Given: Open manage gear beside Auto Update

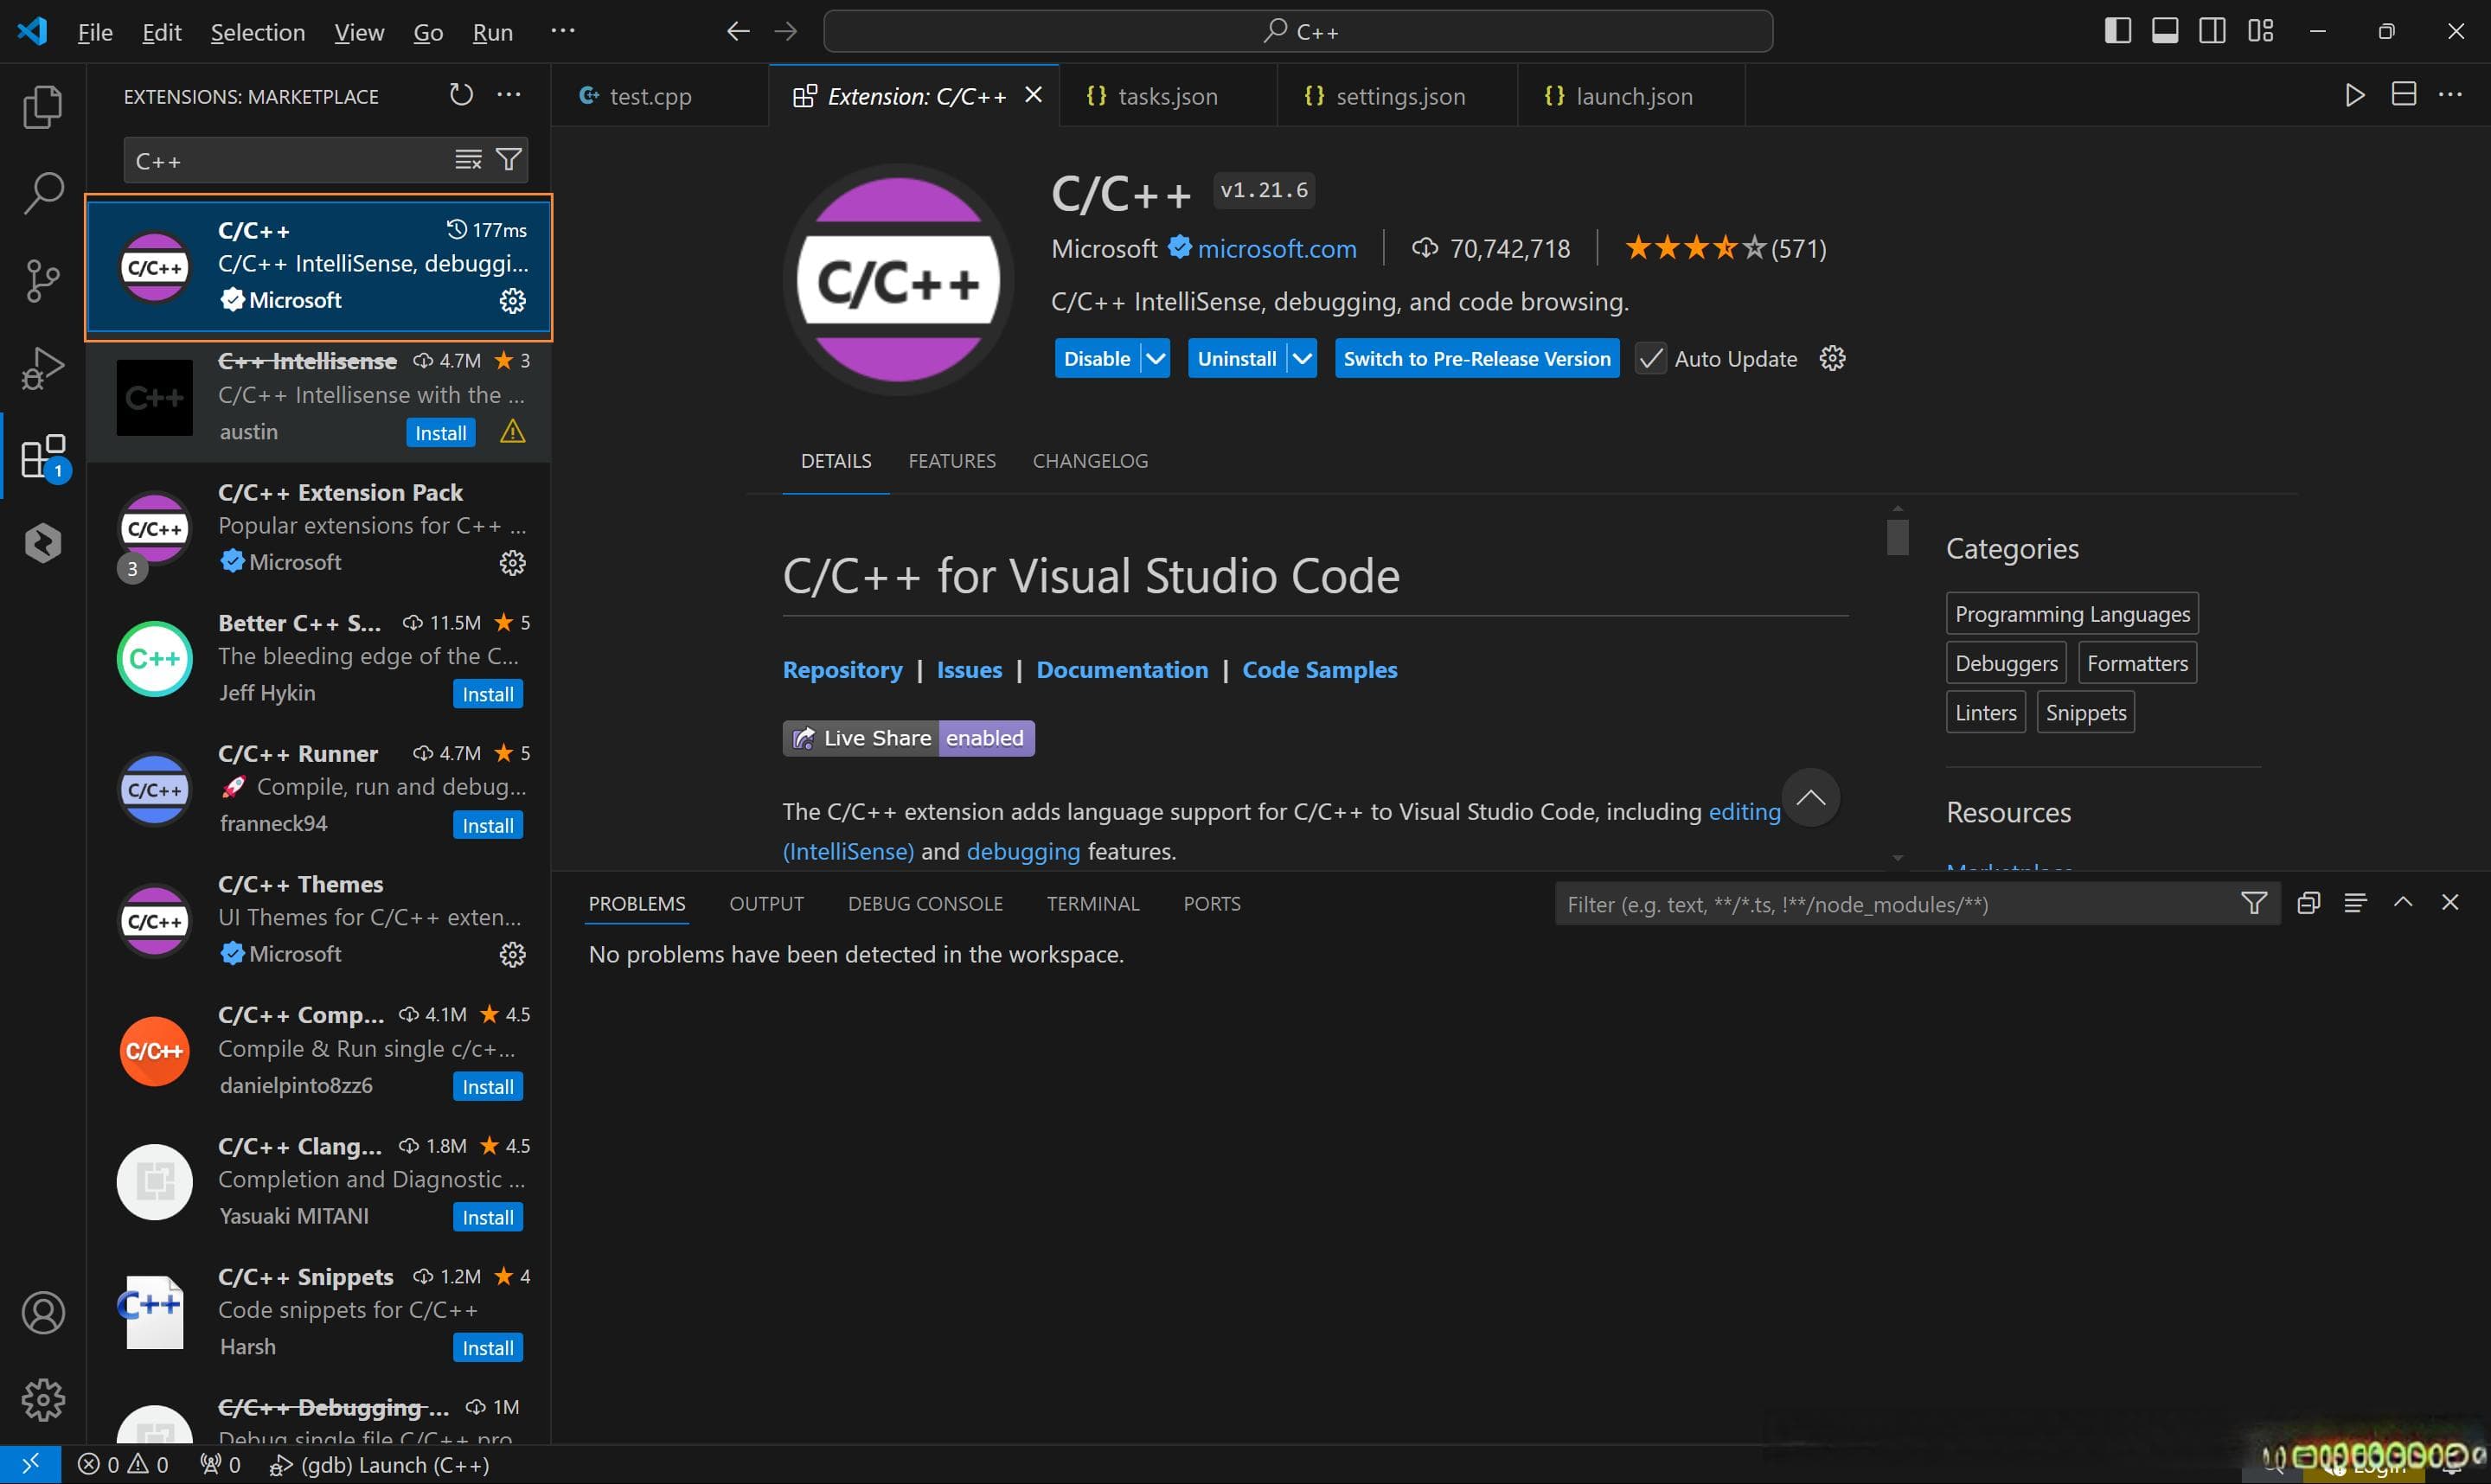Looking at the screenshot, I should (x=1832, y=358).
